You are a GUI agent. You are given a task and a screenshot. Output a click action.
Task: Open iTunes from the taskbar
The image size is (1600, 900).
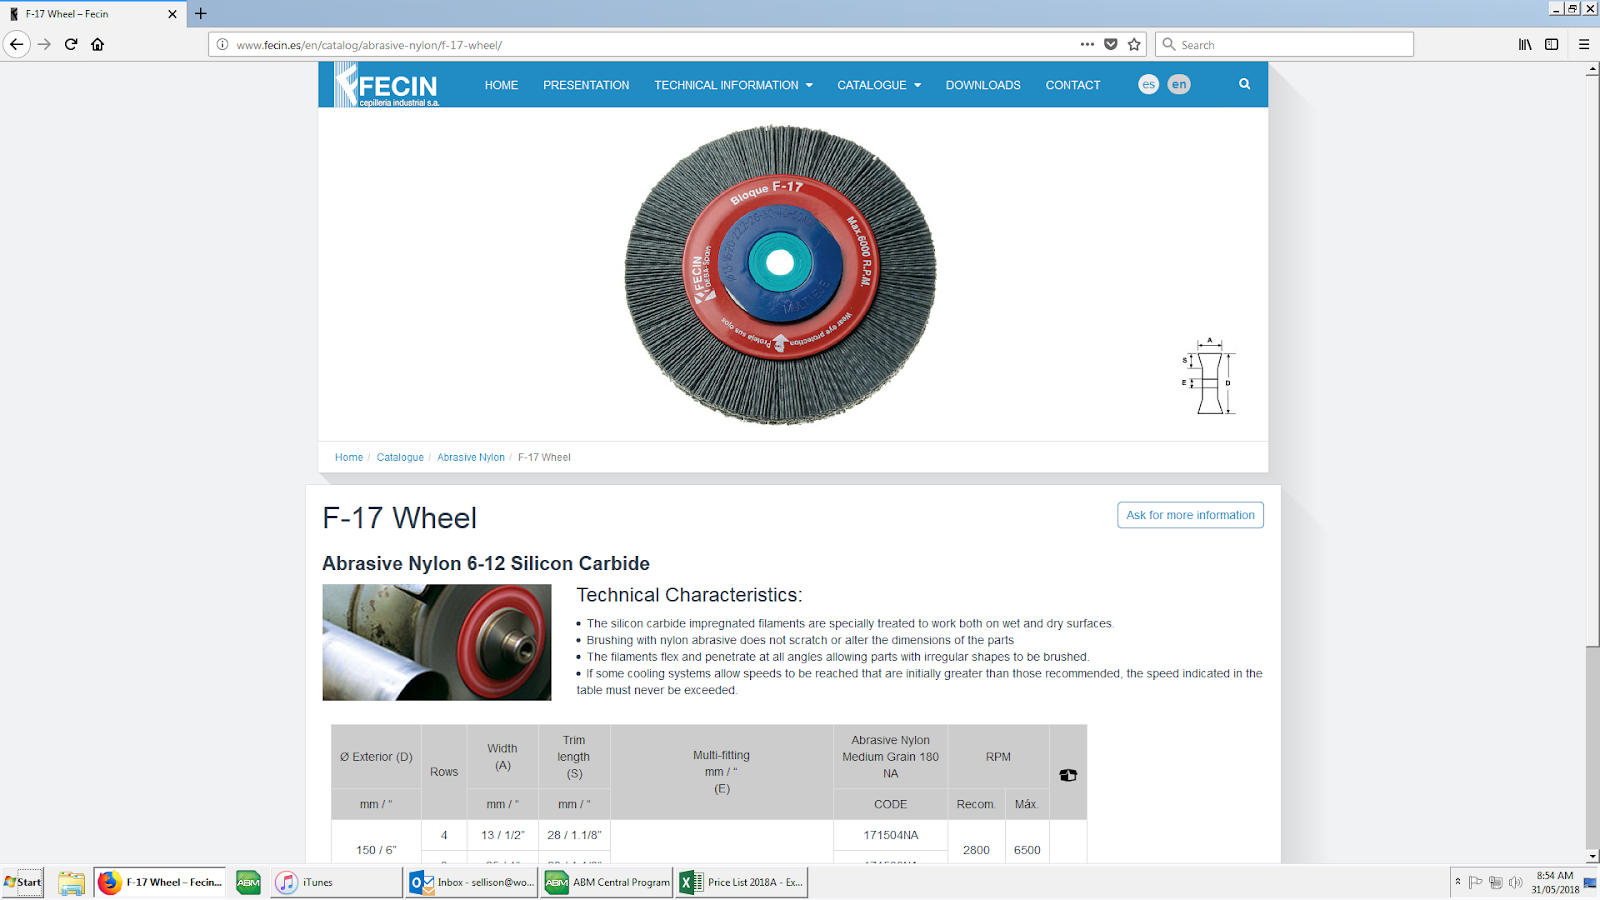[335, 882]
